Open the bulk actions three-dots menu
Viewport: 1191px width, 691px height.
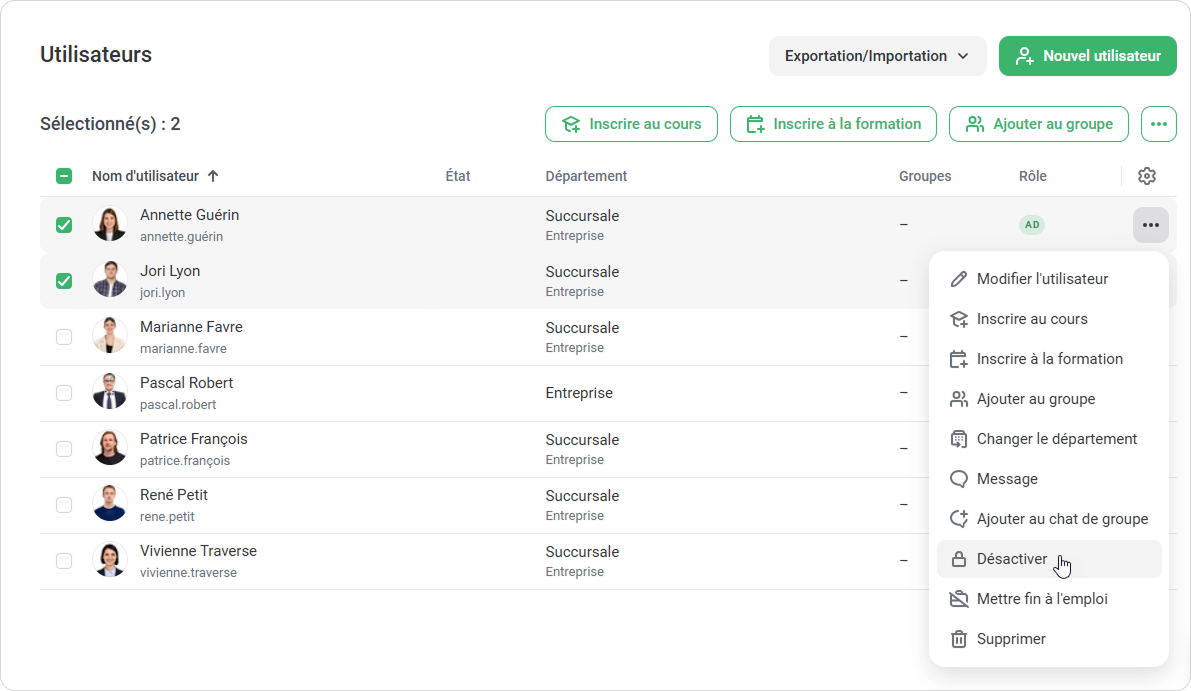[x=1158, y=124]
